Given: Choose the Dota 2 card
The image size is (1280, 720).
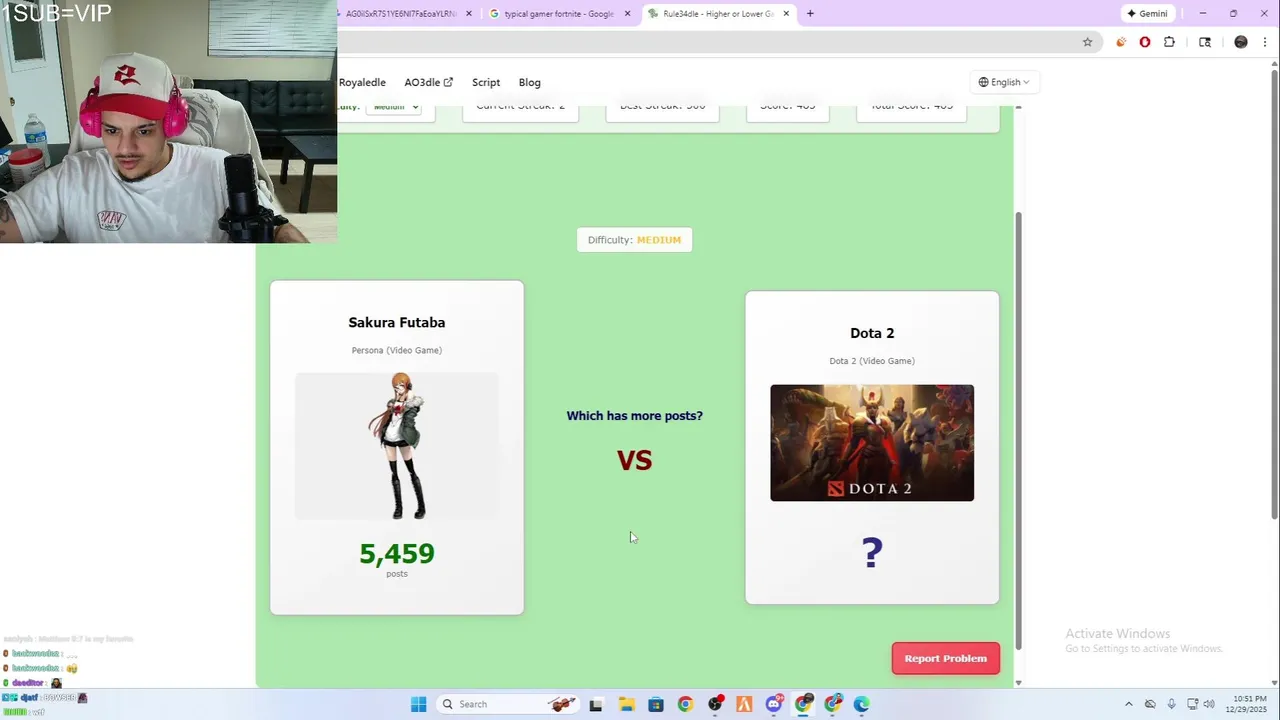Looking at the screenshot, I should click(x=872, y=448).
